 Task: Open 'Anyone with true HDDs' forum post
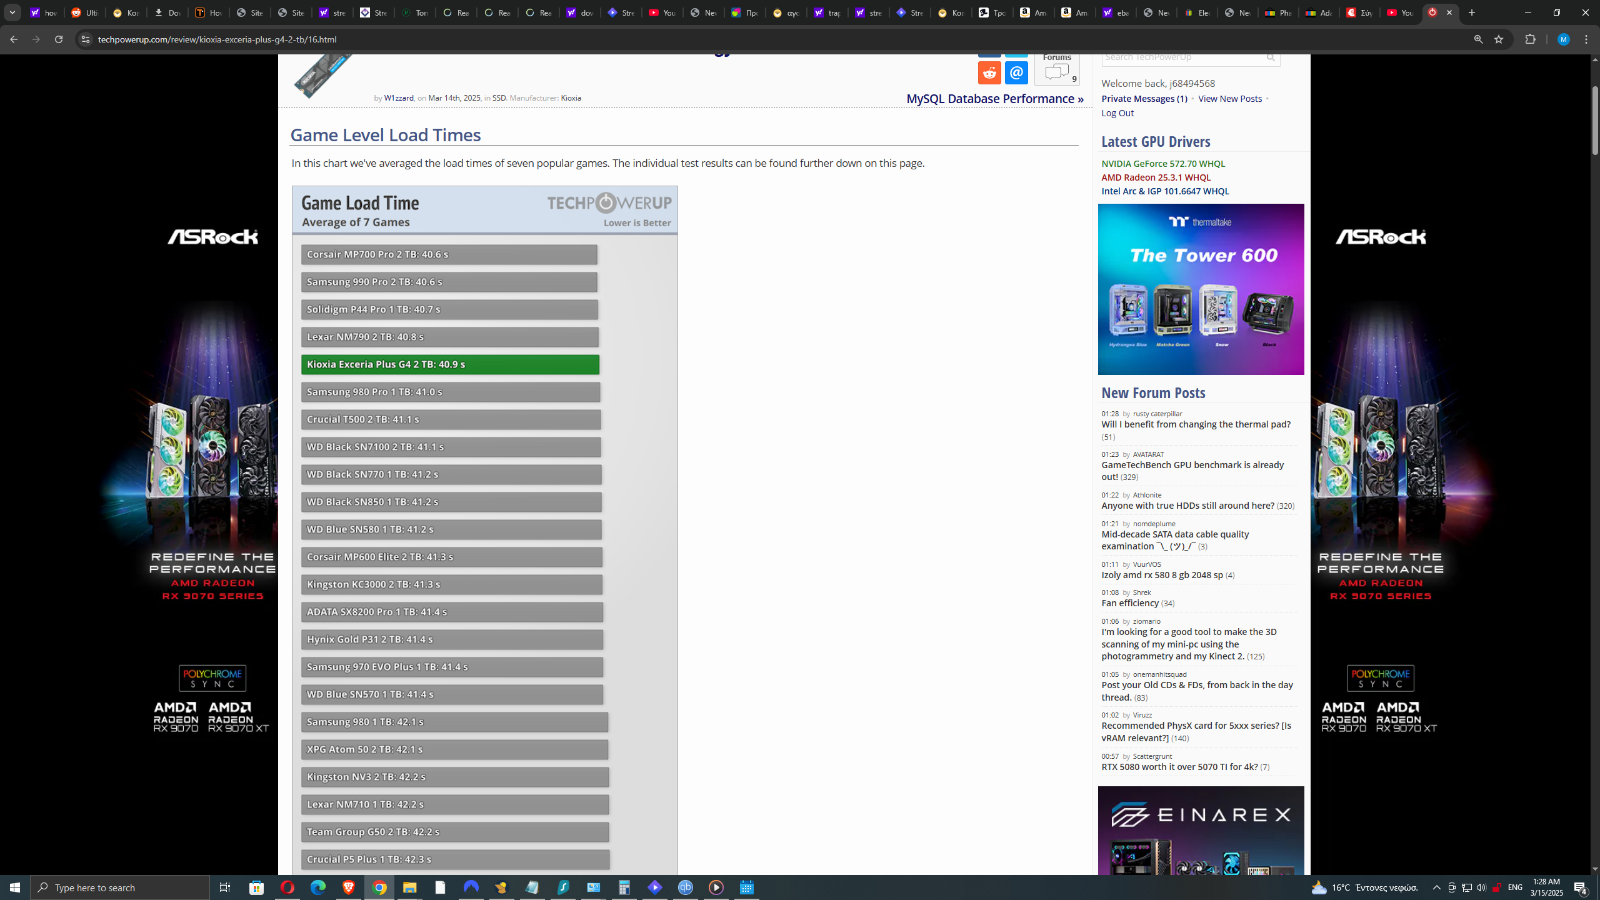point(1188,506)
